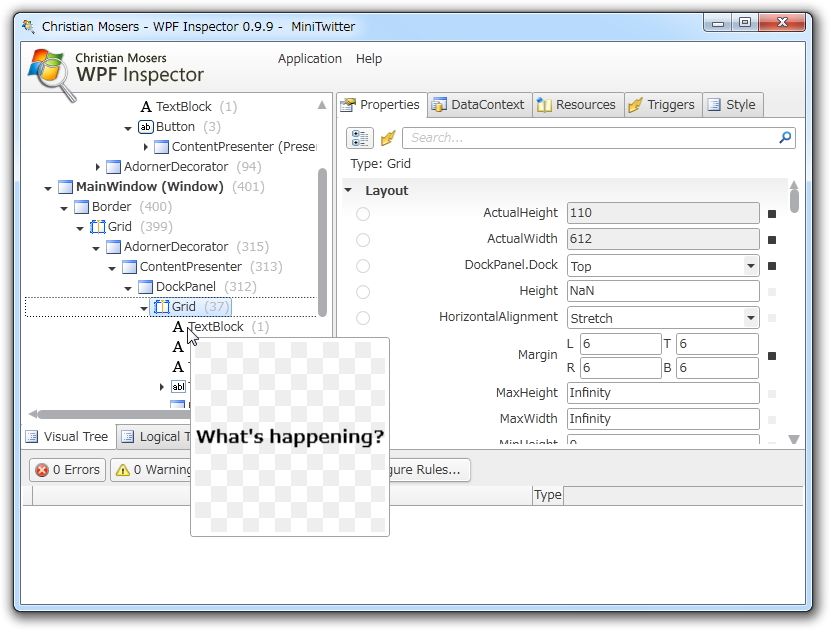The width and height of the screenshot is (830, 631).
Task: Switch to the Resources tab
Action: pyautogui.click(x=578, y=105)
